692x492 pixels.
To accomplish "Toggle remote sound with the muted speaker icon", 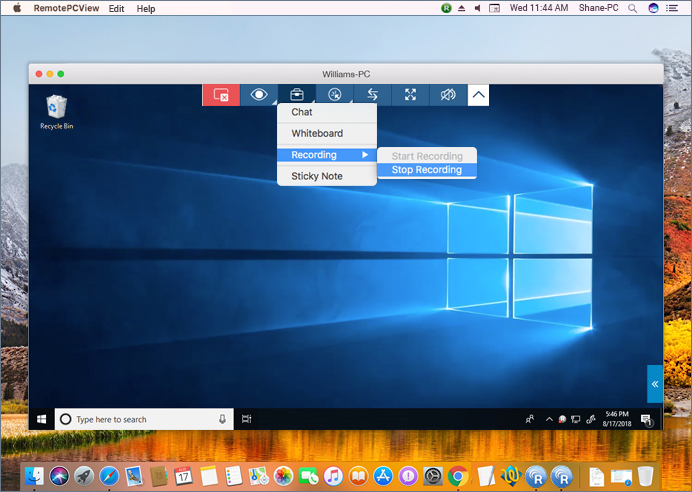I will tap(448, 95).
